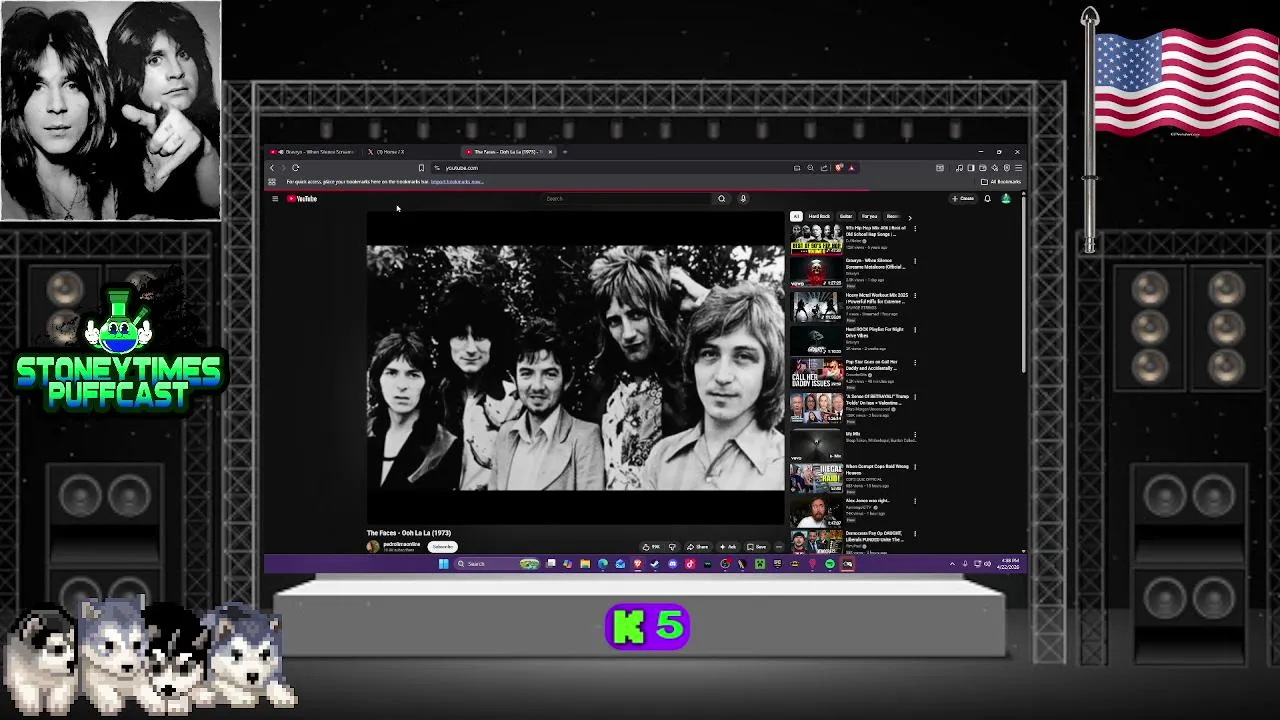Click the Windows taskbar search box

coord(497,564)
